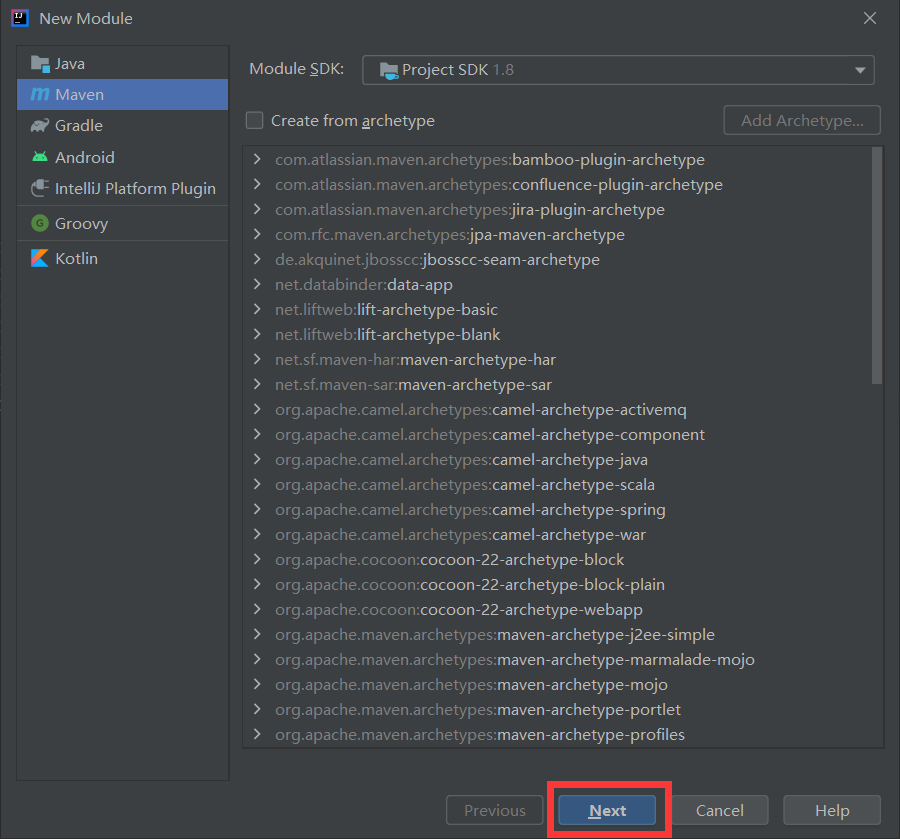900x839 pixels.
Task: Click the Kotlin logo icon
Action: click(40, 258)
